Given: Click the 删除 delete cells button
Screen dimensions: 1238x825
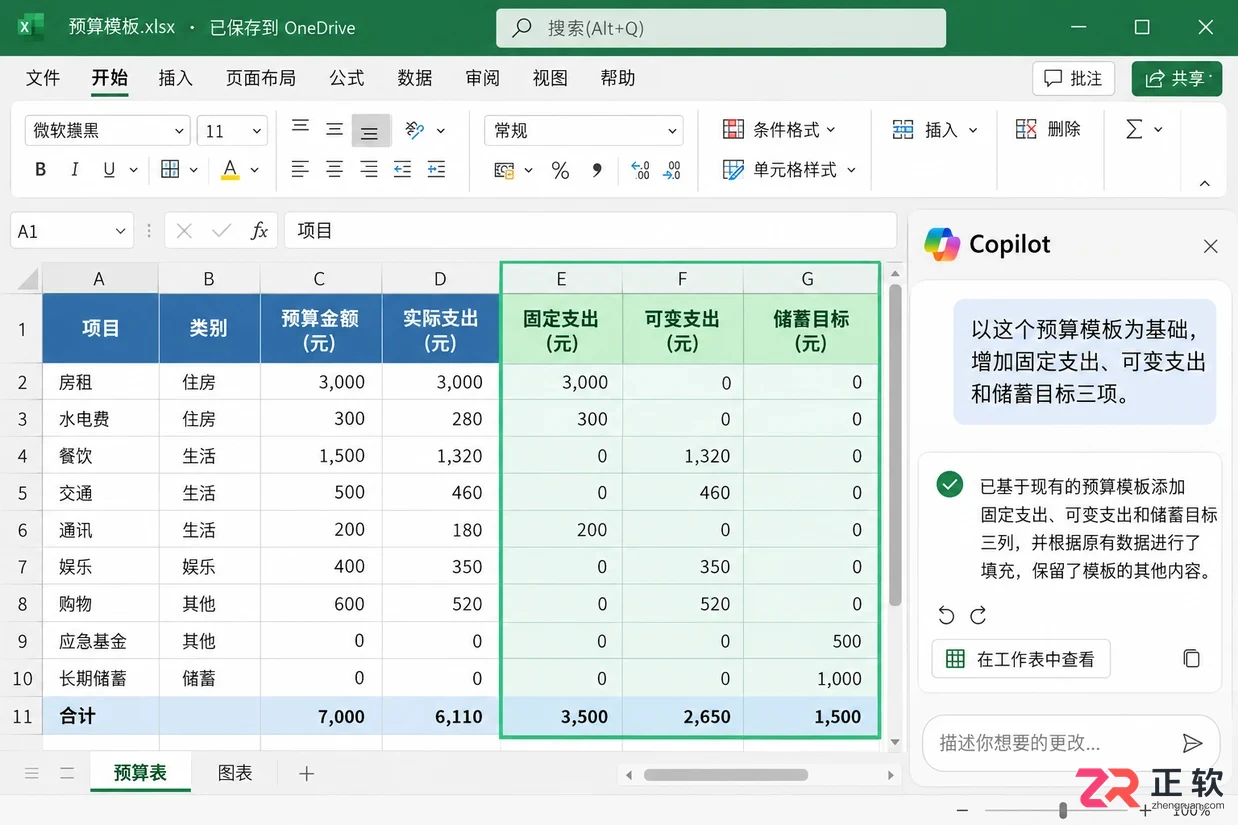Looking at the screenshot, I should (1048, 129).
